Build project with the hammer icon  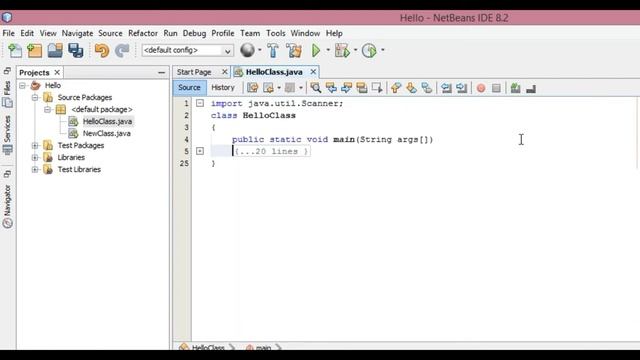[273, 51]
